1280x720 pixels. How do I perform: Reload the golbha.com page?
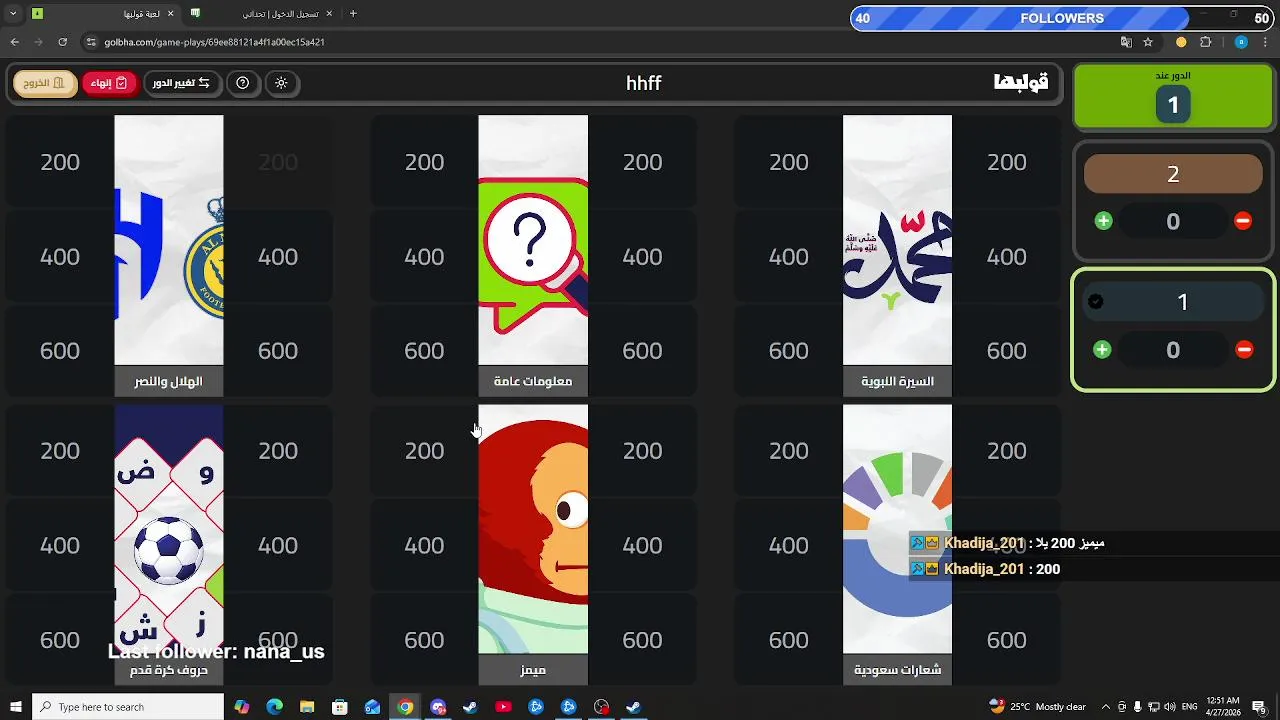(x=62, y=42)
